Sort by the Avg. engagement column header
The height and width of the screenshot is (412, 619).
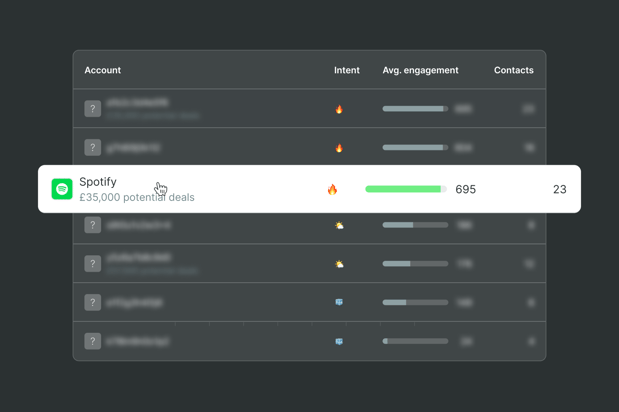420,70
